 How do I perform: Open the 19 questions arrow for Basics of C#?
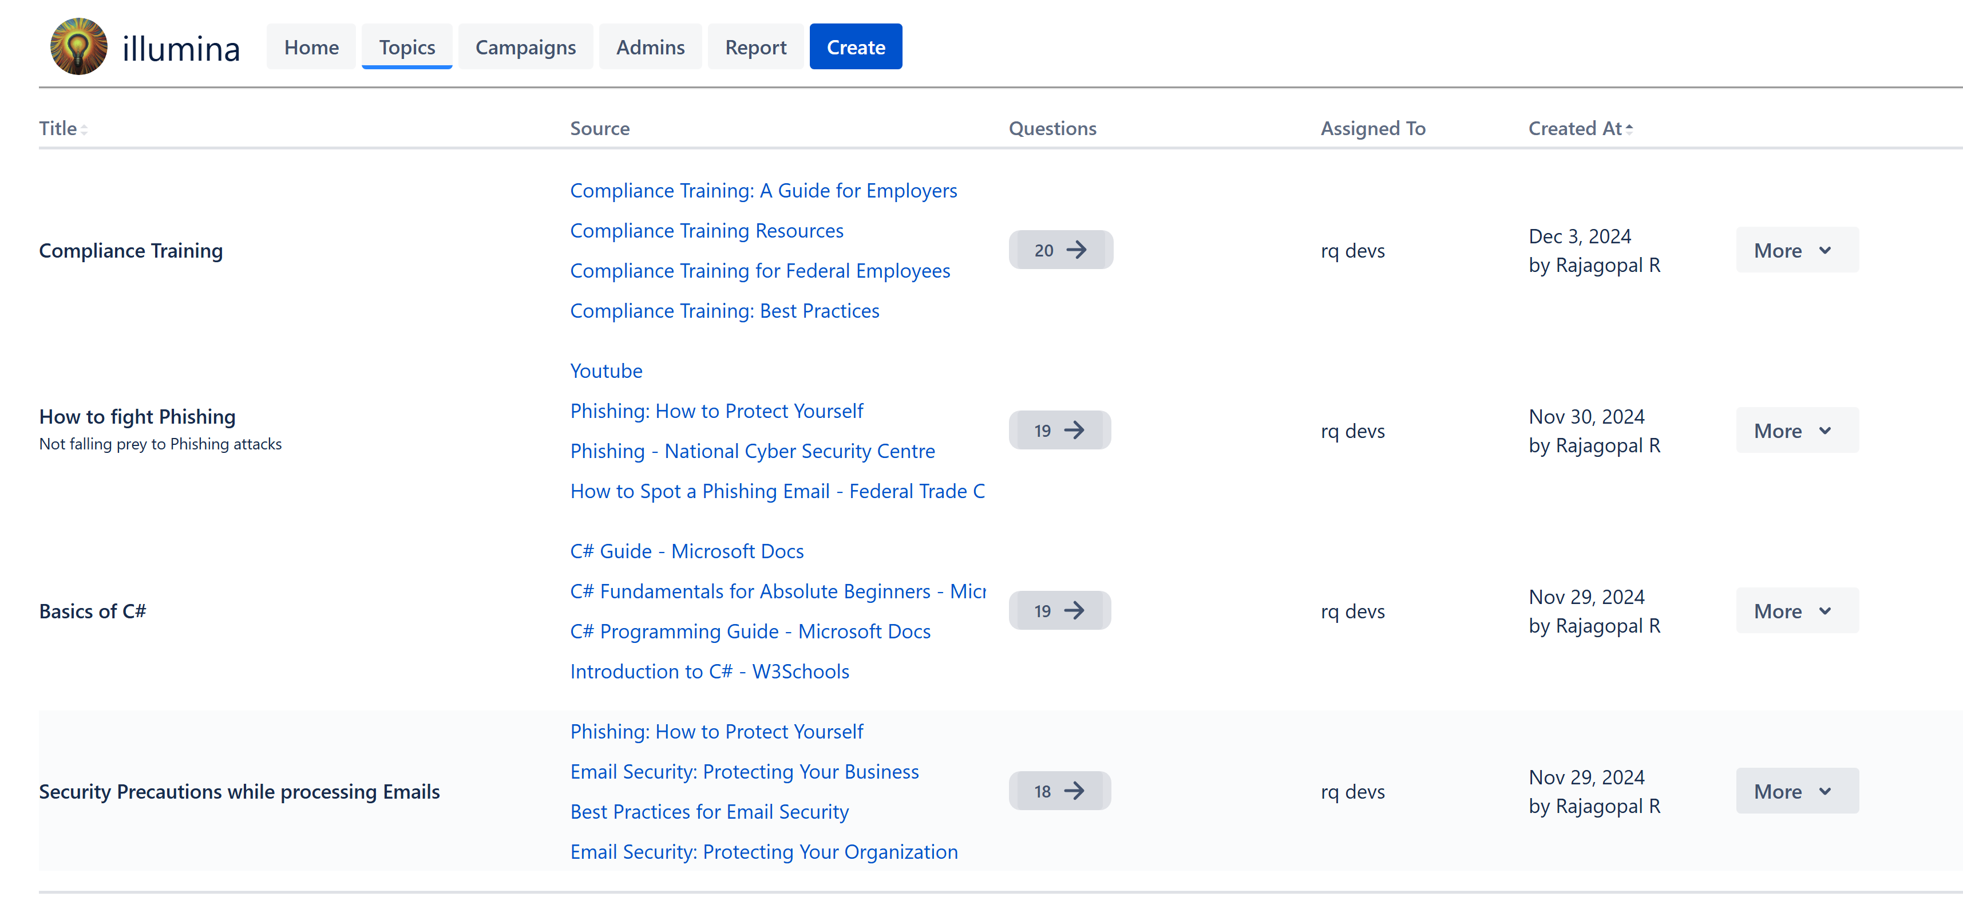click(x=1059, y=611)
